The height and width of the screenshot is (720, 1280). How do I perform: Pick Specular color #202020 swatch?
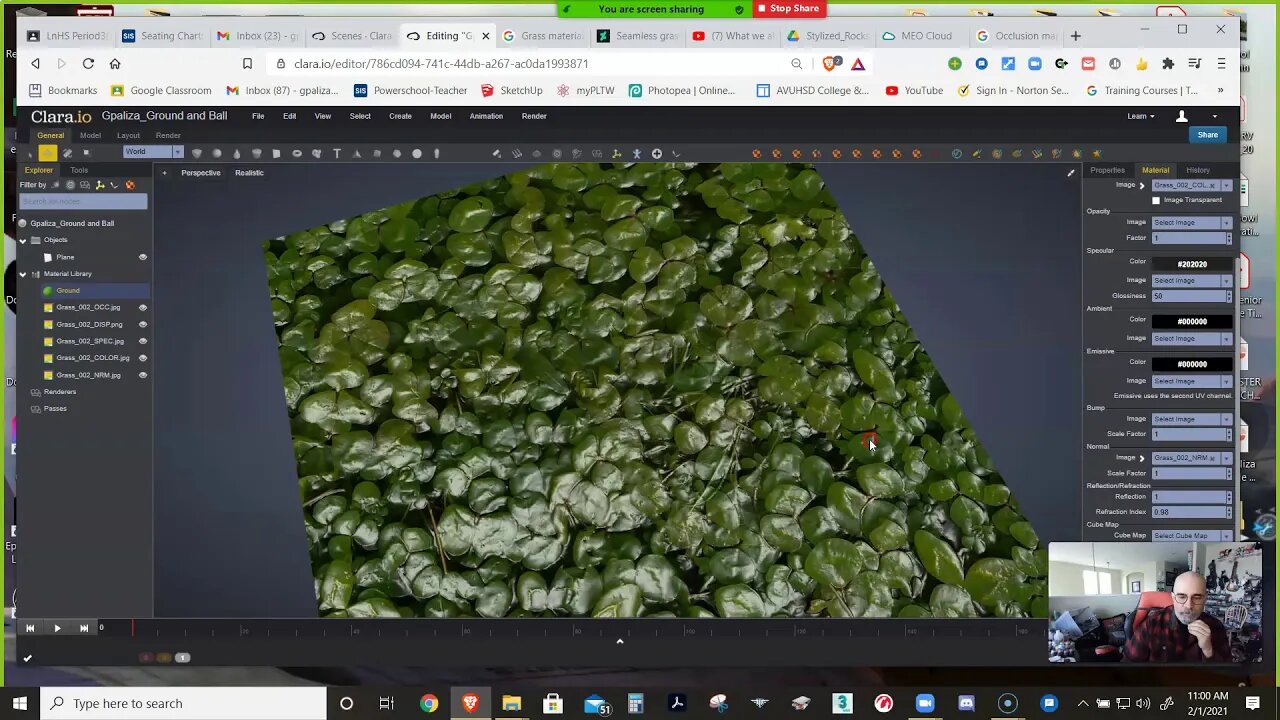click(x=1192, y=264)
